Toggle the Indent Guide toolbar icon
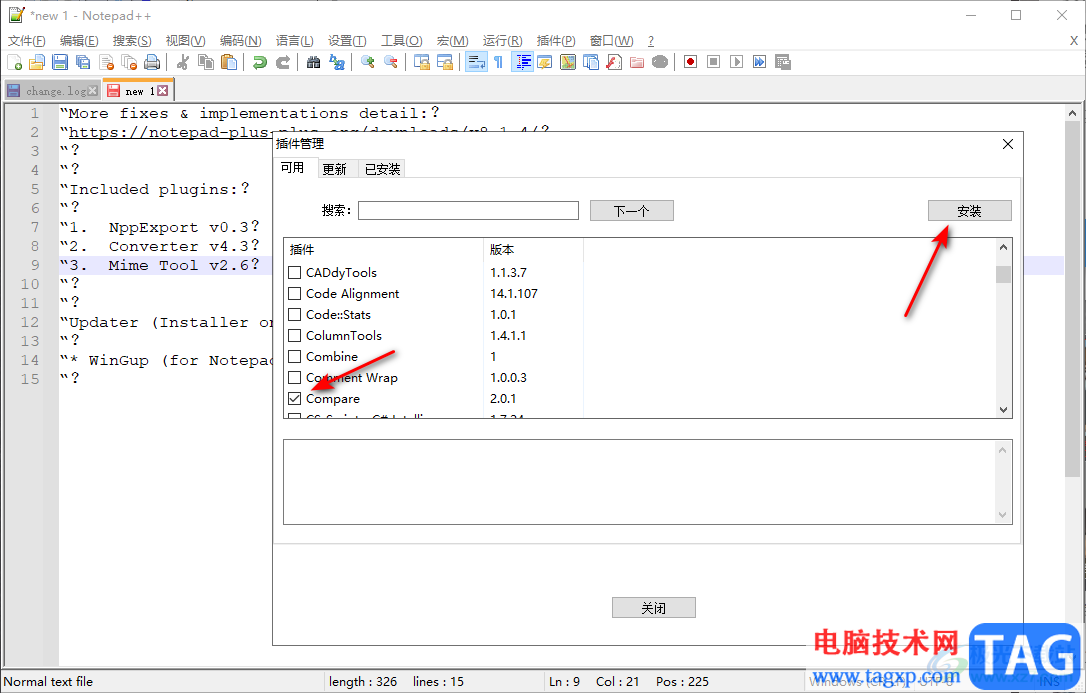The width and height of the screenshot is (1086, 693). (x=522, y=62)
